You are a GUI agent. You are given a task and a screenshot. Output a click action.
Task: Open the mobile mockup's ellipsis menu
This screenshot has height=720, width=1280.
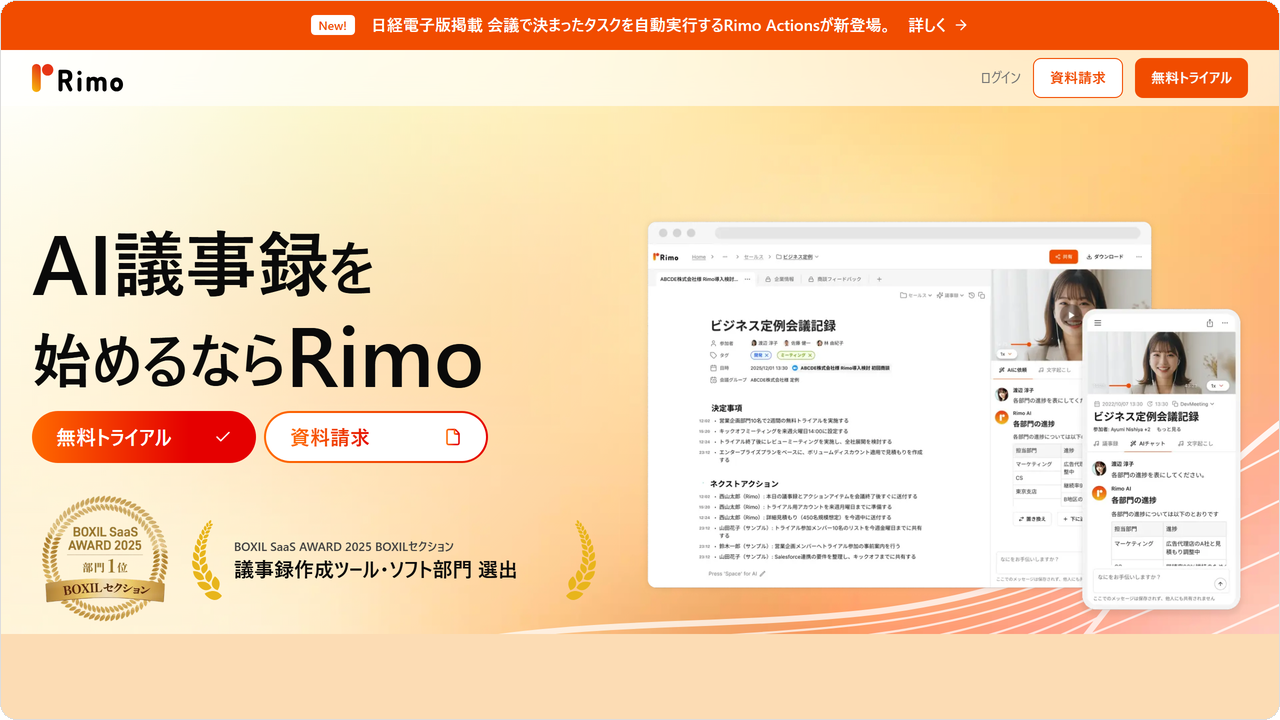[1225, 323]
